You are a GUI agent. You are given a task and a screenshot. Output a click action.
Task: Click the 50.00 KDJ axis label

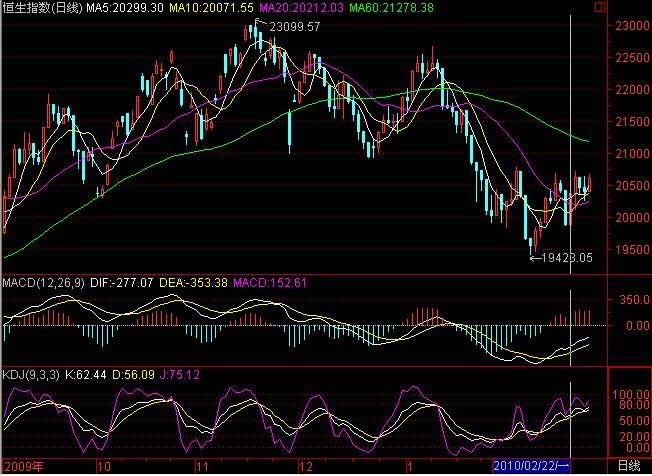pos(634,420)
